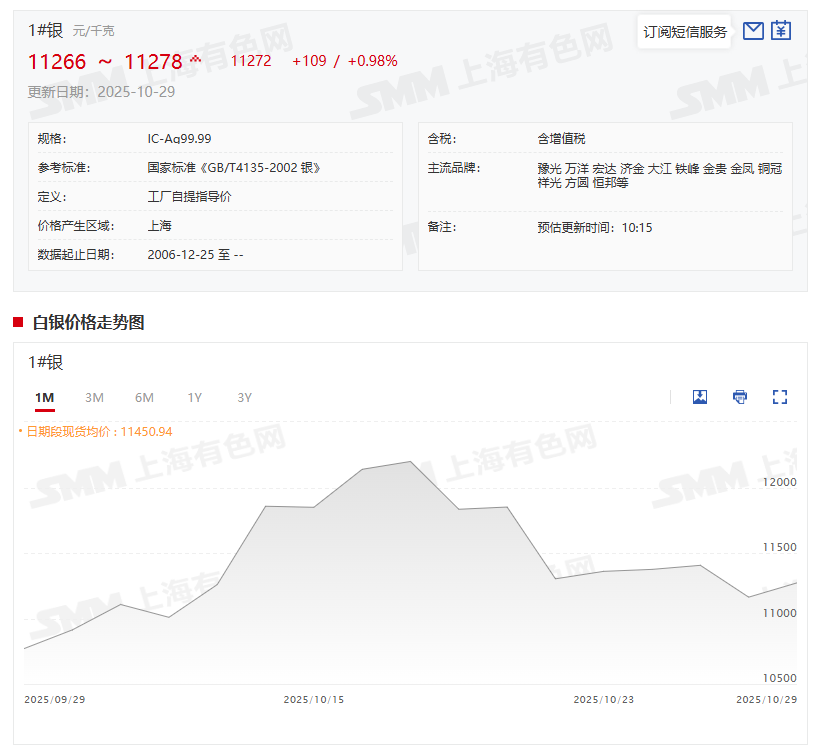
Task: Switch chart to 3M range
Action: [94, 398]
